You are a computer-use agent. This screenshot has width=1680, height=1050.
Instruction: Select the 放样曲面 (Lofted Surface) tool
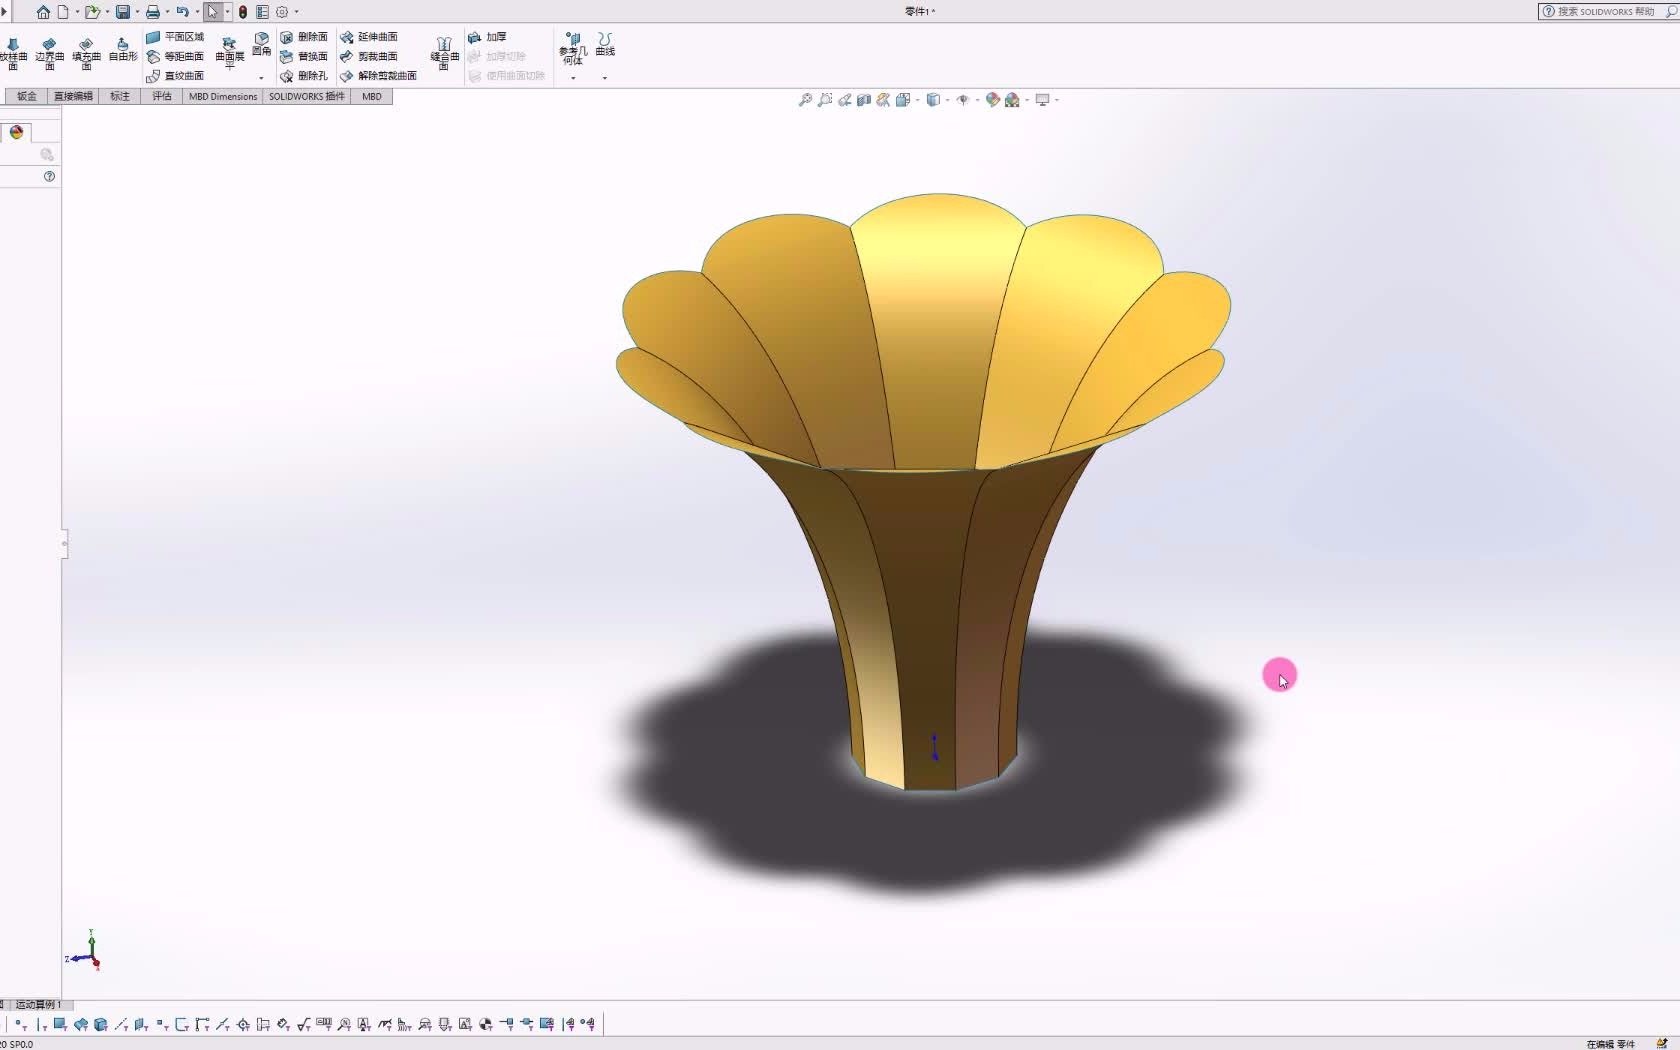click(x=13, y=53)
